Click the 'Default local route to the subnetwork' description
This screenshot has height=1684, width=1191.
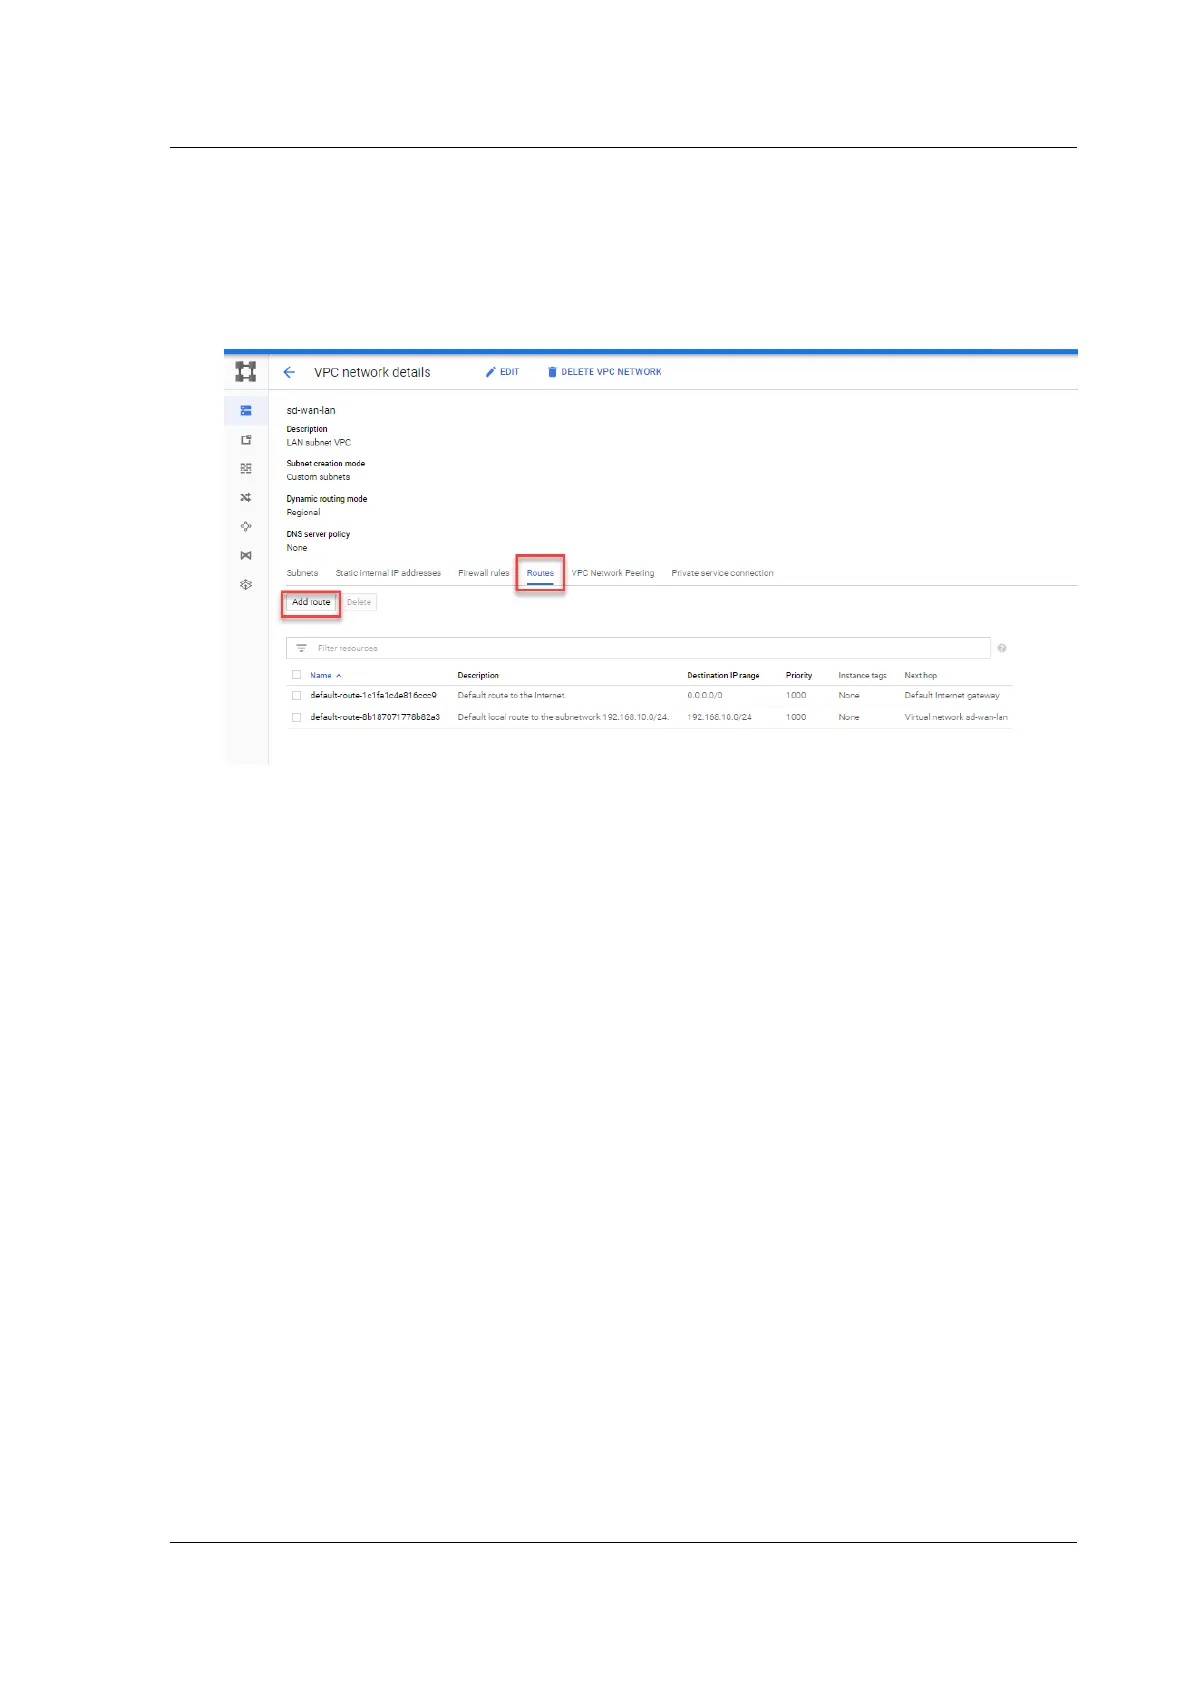point(563,717)
